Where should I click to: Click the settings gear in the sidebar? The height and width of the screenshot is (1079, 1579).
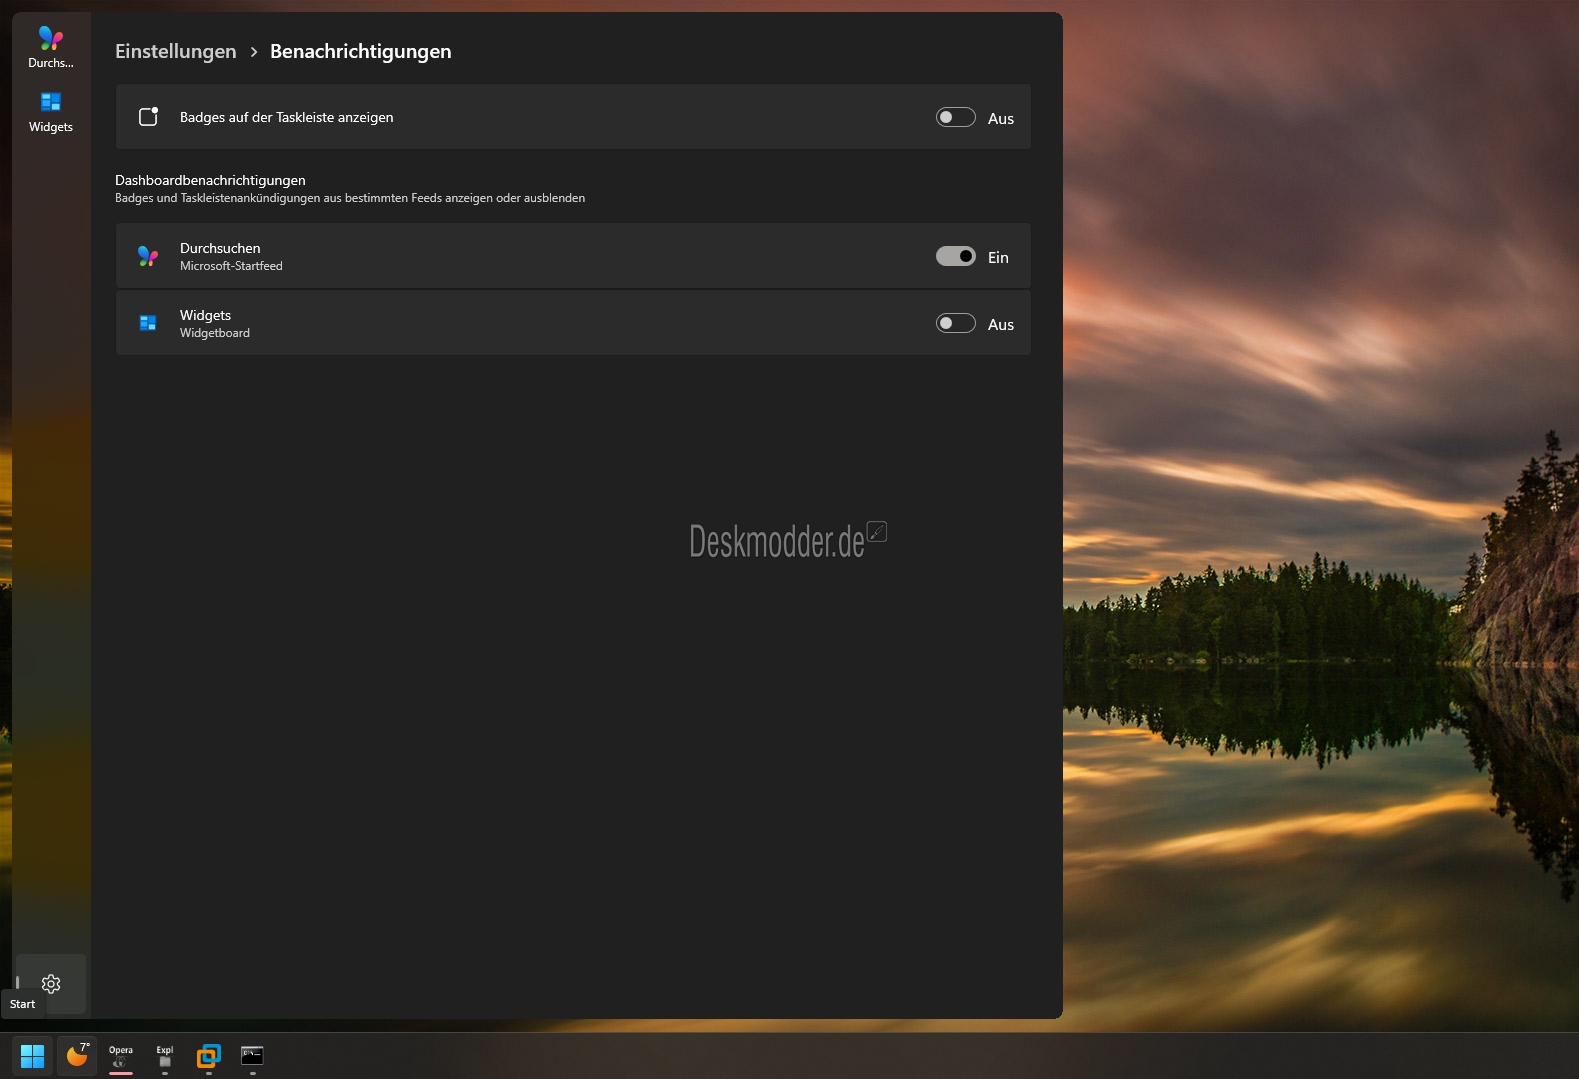(x=51, y=983)
